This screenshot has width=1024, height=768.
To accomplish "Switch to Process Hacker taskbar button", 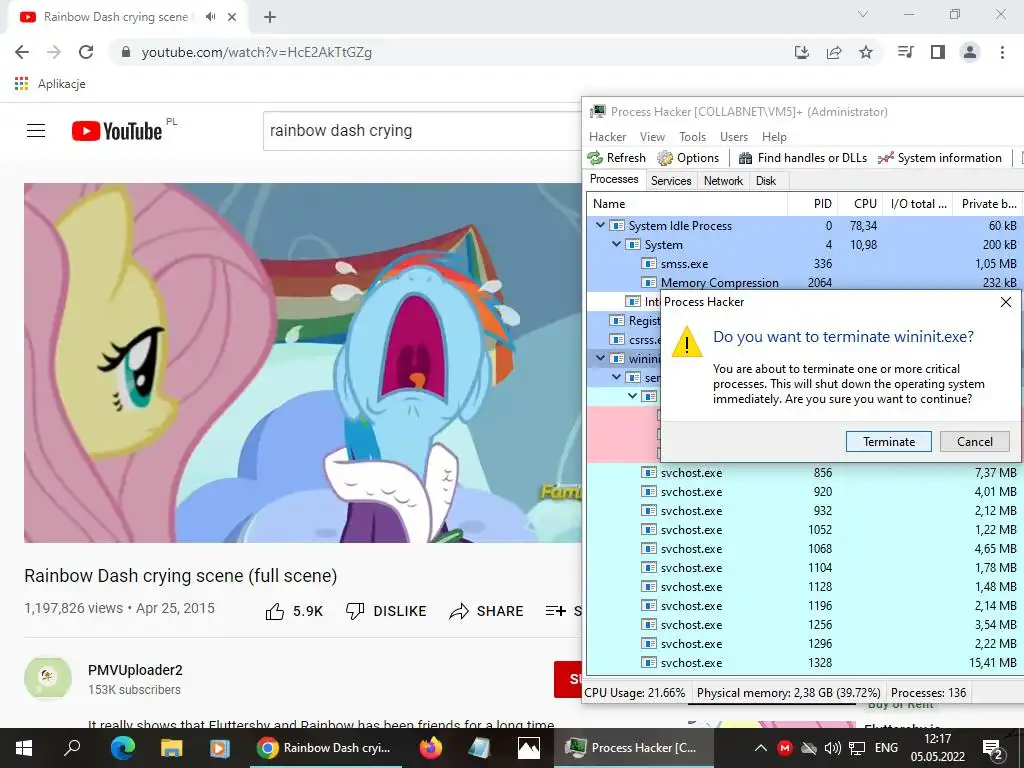I will tap(633, 748).
